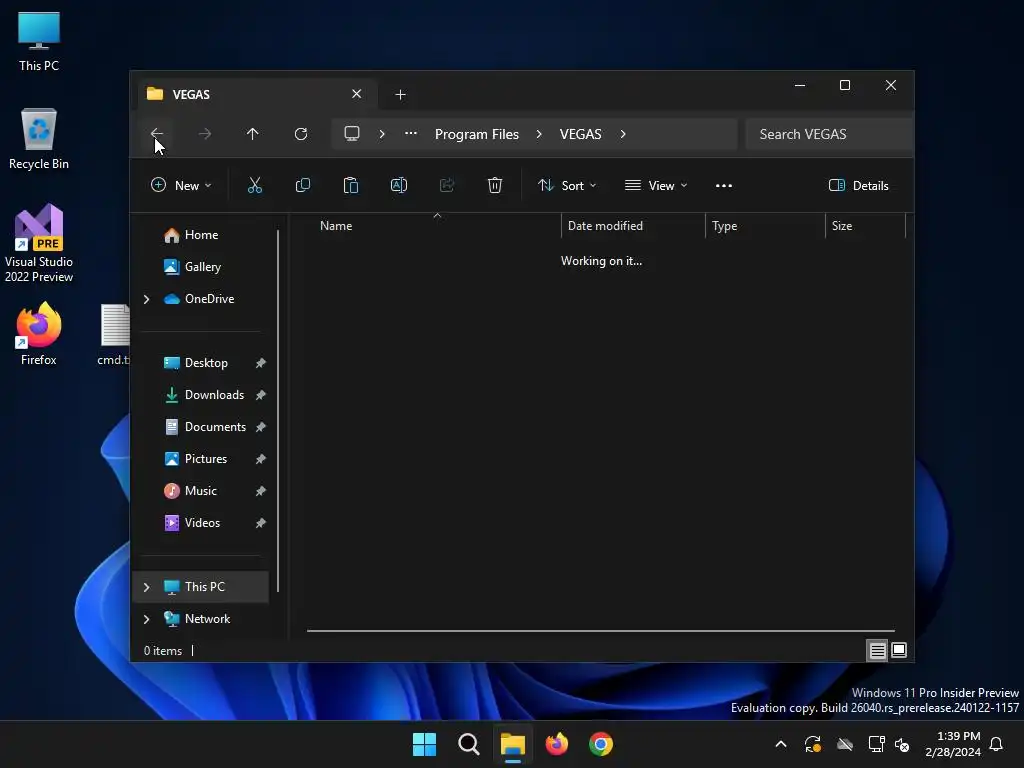Expand chevron after the PC icon
1024x768 pixels.
click(382, 134)
